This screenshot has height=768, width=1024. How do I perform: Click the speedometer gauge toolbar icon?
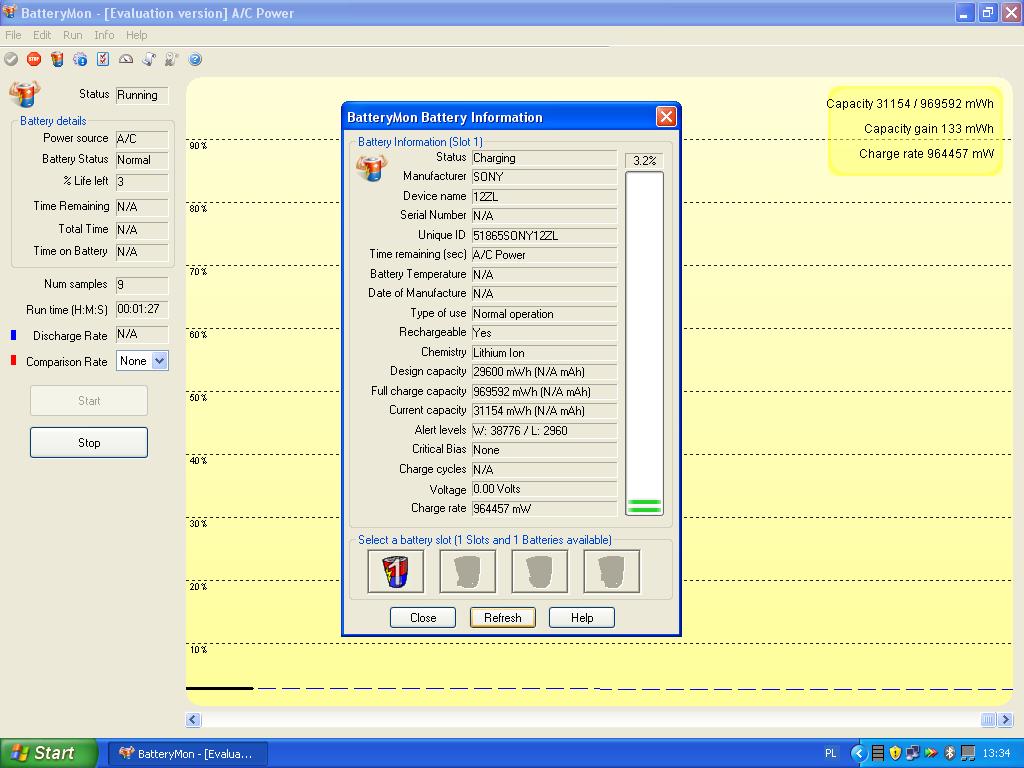pos(126,59)
